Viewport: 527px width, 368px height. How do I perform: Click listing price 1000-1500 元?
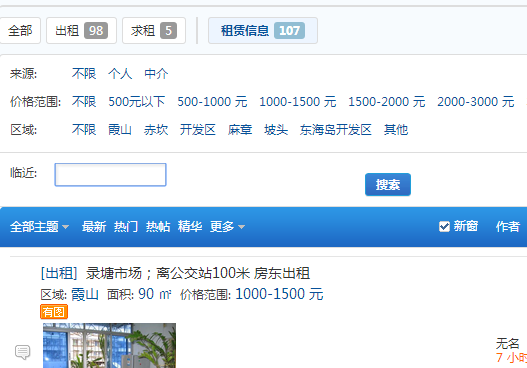[x=279, y=294]
